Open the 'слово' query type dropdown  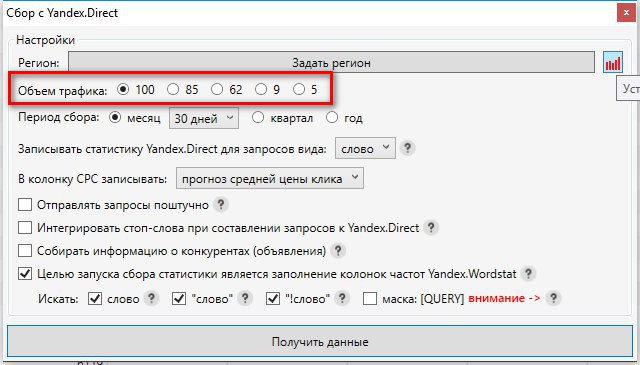pyautogui.click(x=365, y=148)
